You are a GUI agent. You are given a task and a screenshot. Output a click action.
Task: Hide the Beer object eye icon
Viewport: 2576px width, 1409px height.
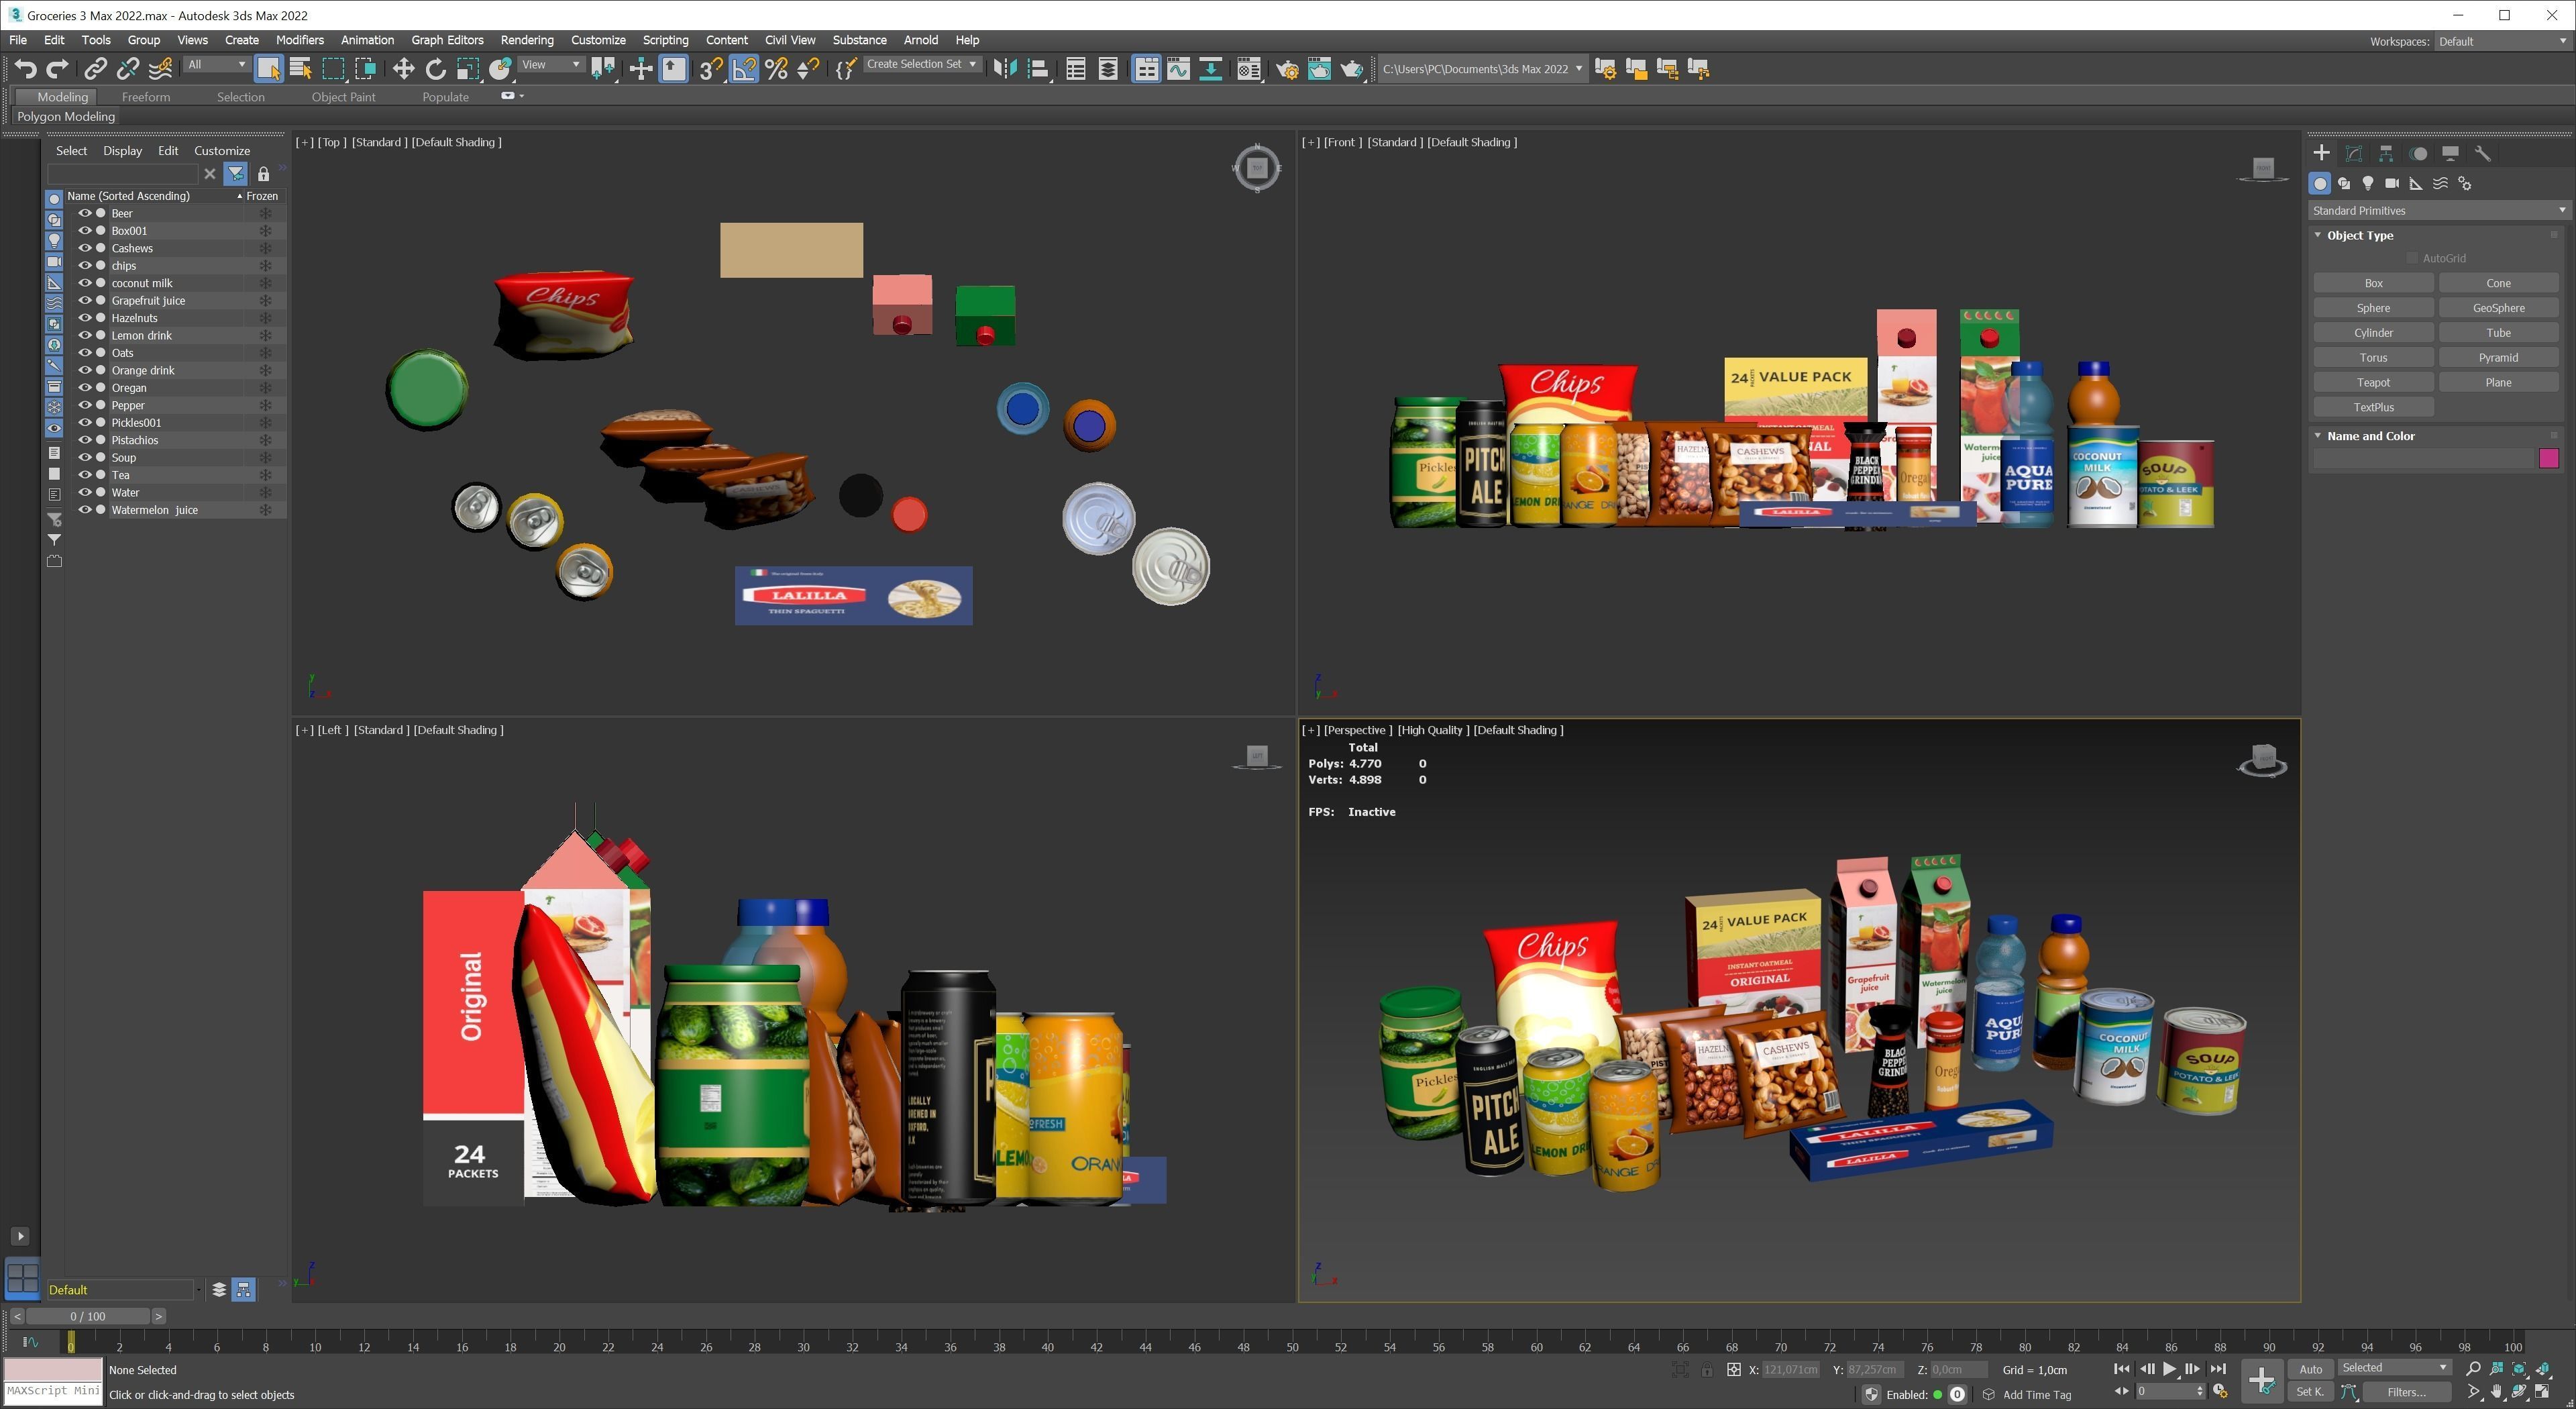[x=85, y=213]
